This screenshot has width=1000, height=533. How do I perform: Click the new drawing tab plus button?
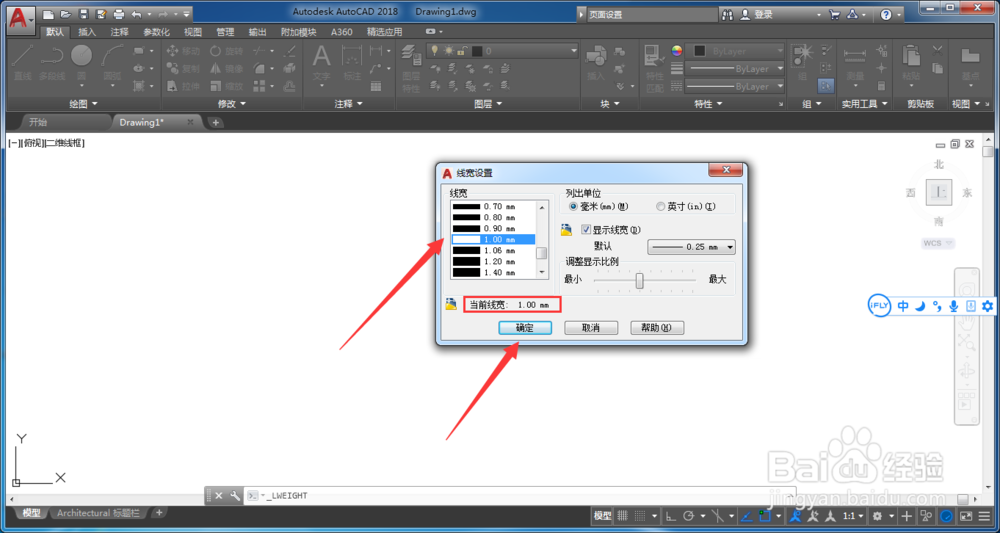coord(216,122)
